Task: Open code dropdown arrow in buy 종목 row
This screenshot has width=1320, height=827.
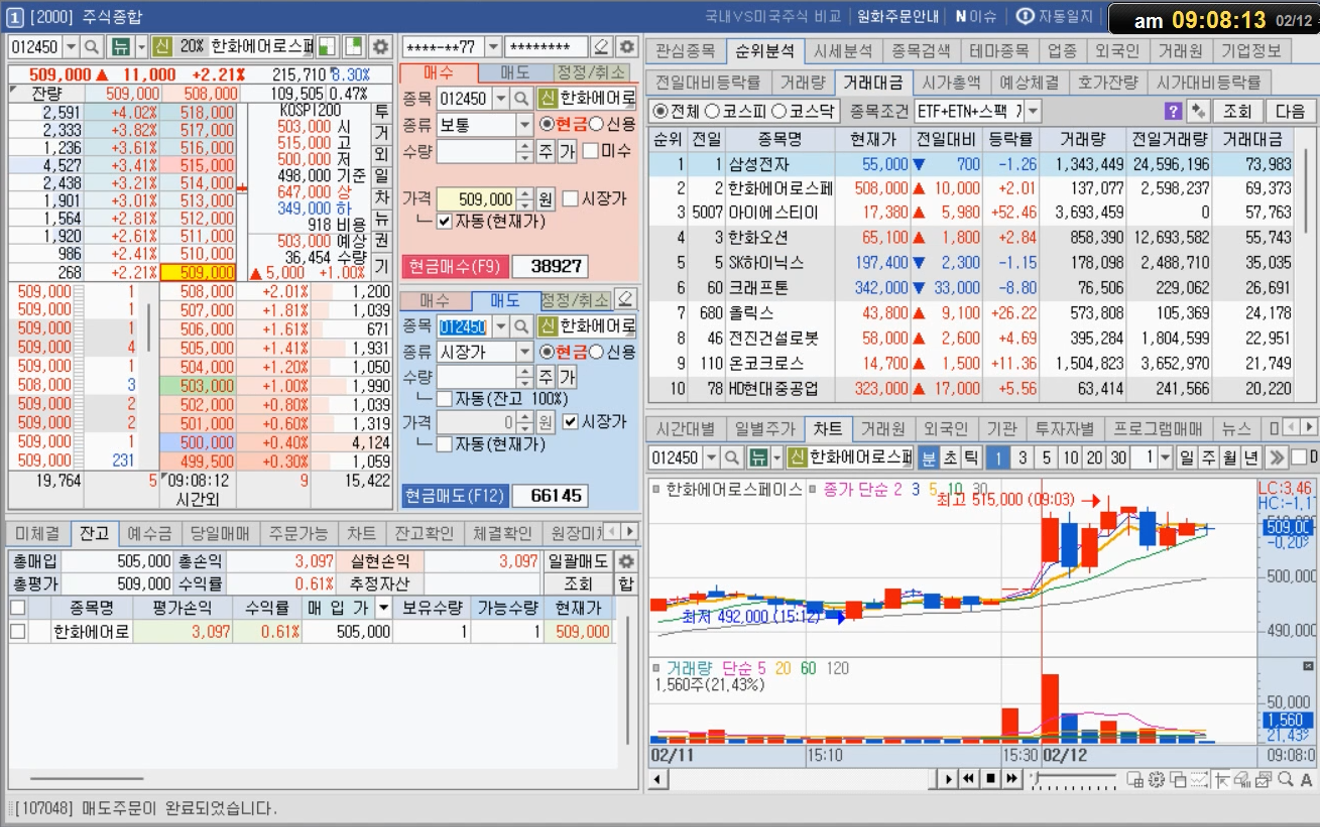Action: pos(500,98)
